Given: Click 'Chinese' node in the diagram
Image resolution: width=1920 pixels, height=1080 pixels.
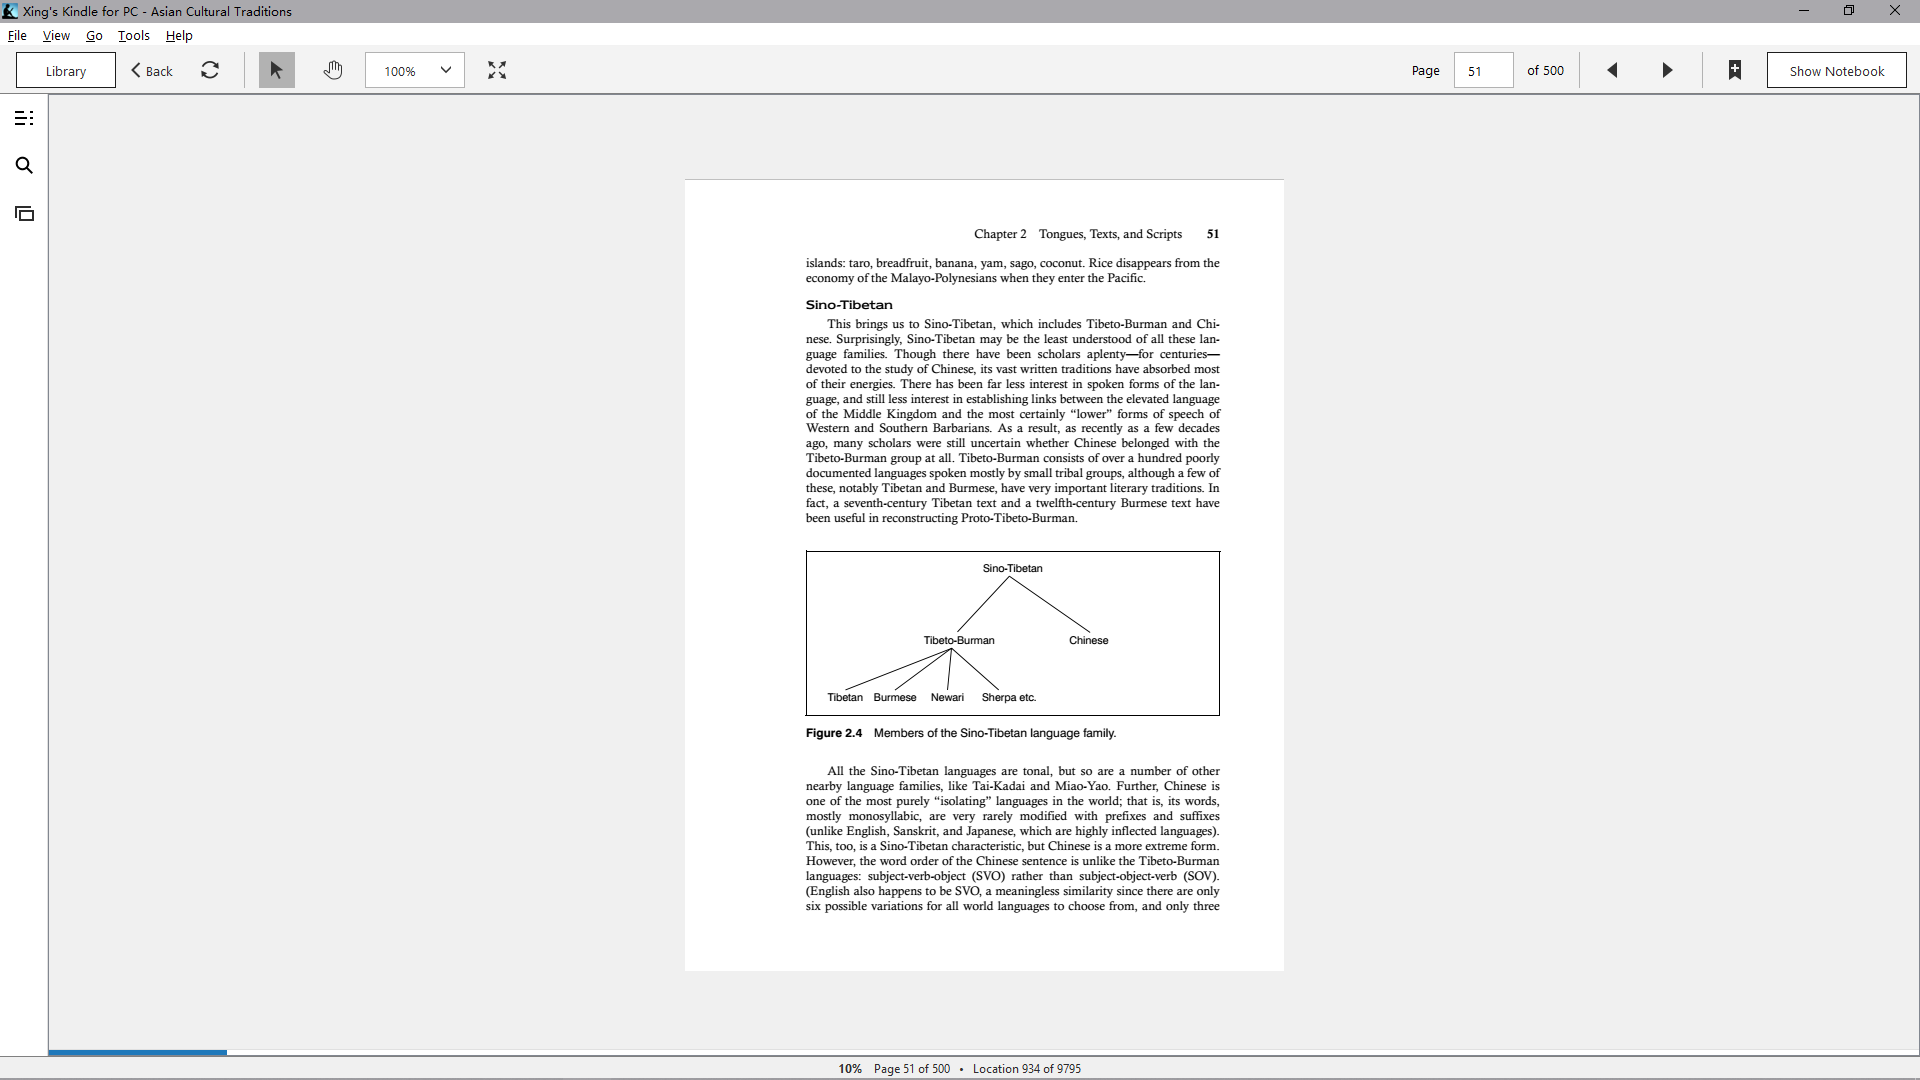Looking at the screenshot, I should pyautogui.click(x=1088, y=640).
